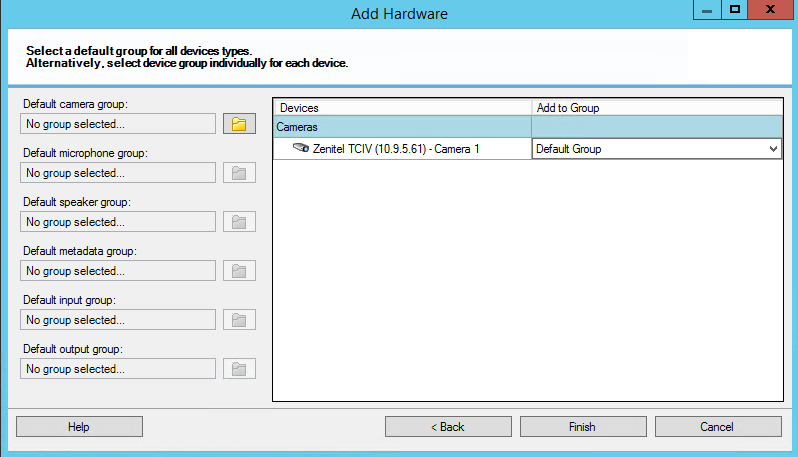
Task: Click the Help button
Action: click(x=79, y=427)
